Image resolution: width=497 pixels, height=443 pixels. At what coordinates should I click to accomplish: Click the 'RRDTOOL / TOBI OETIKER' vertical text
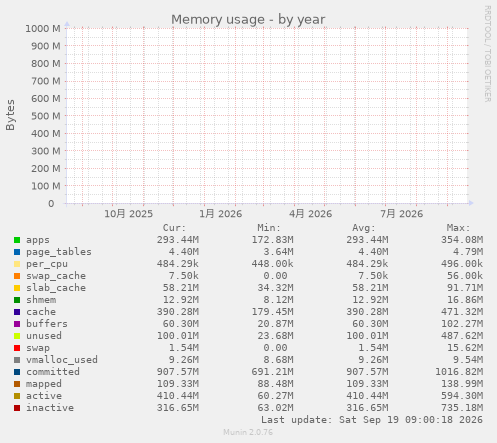click(x=487, y=54)
